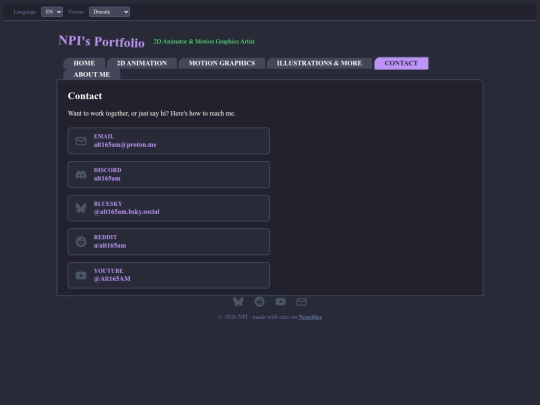
Task: Click the Reddit icon in contact card
Action: [81, 241]
